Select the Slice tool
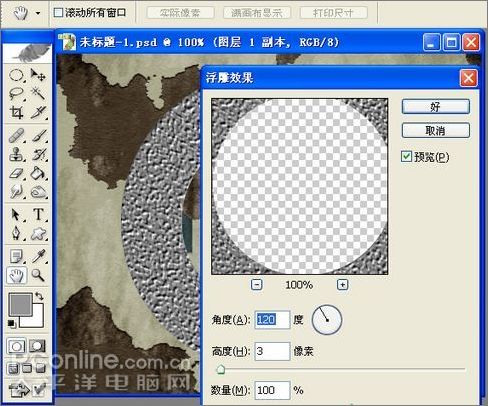Viewport: 488px width, 406px height. [x=38, y=113]
